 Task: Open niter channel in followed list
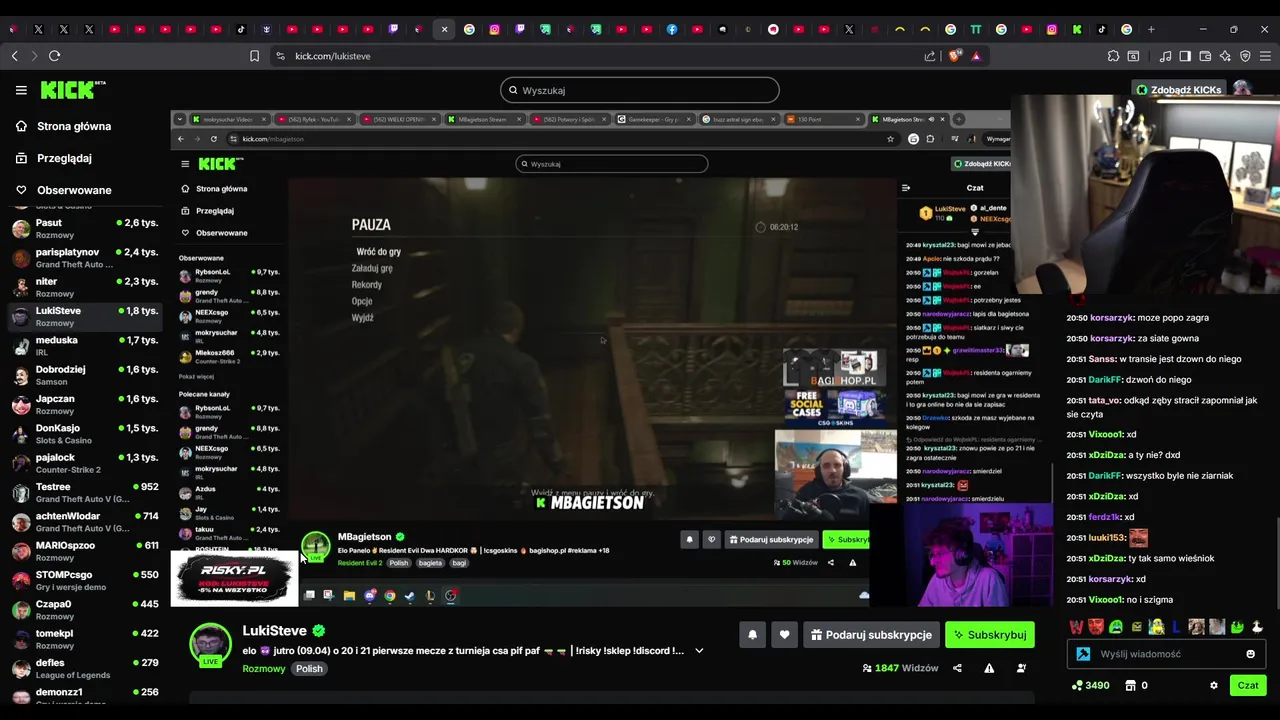click(85, 287)
